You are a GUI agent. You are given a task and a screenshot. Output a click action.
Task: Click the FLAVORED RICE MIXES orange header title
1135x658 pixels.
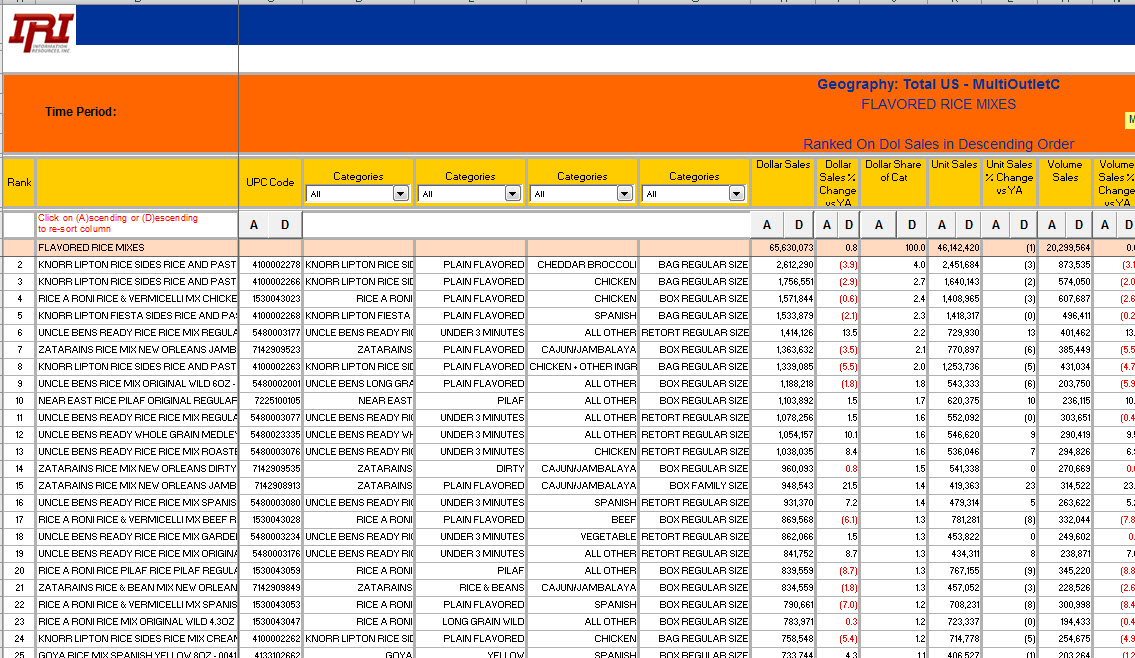(938, 104)
